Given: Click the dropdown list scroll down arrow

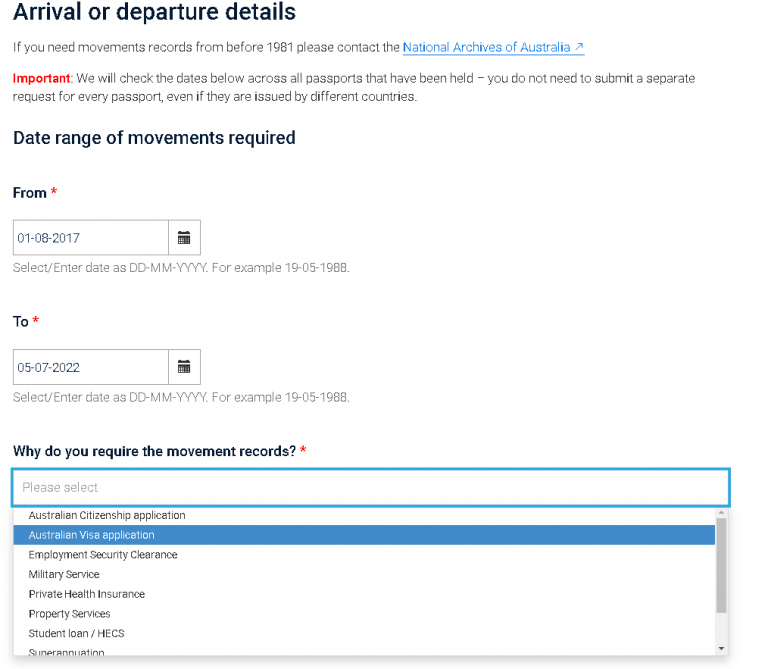Looking at the screenshot, I should (721, 648).
